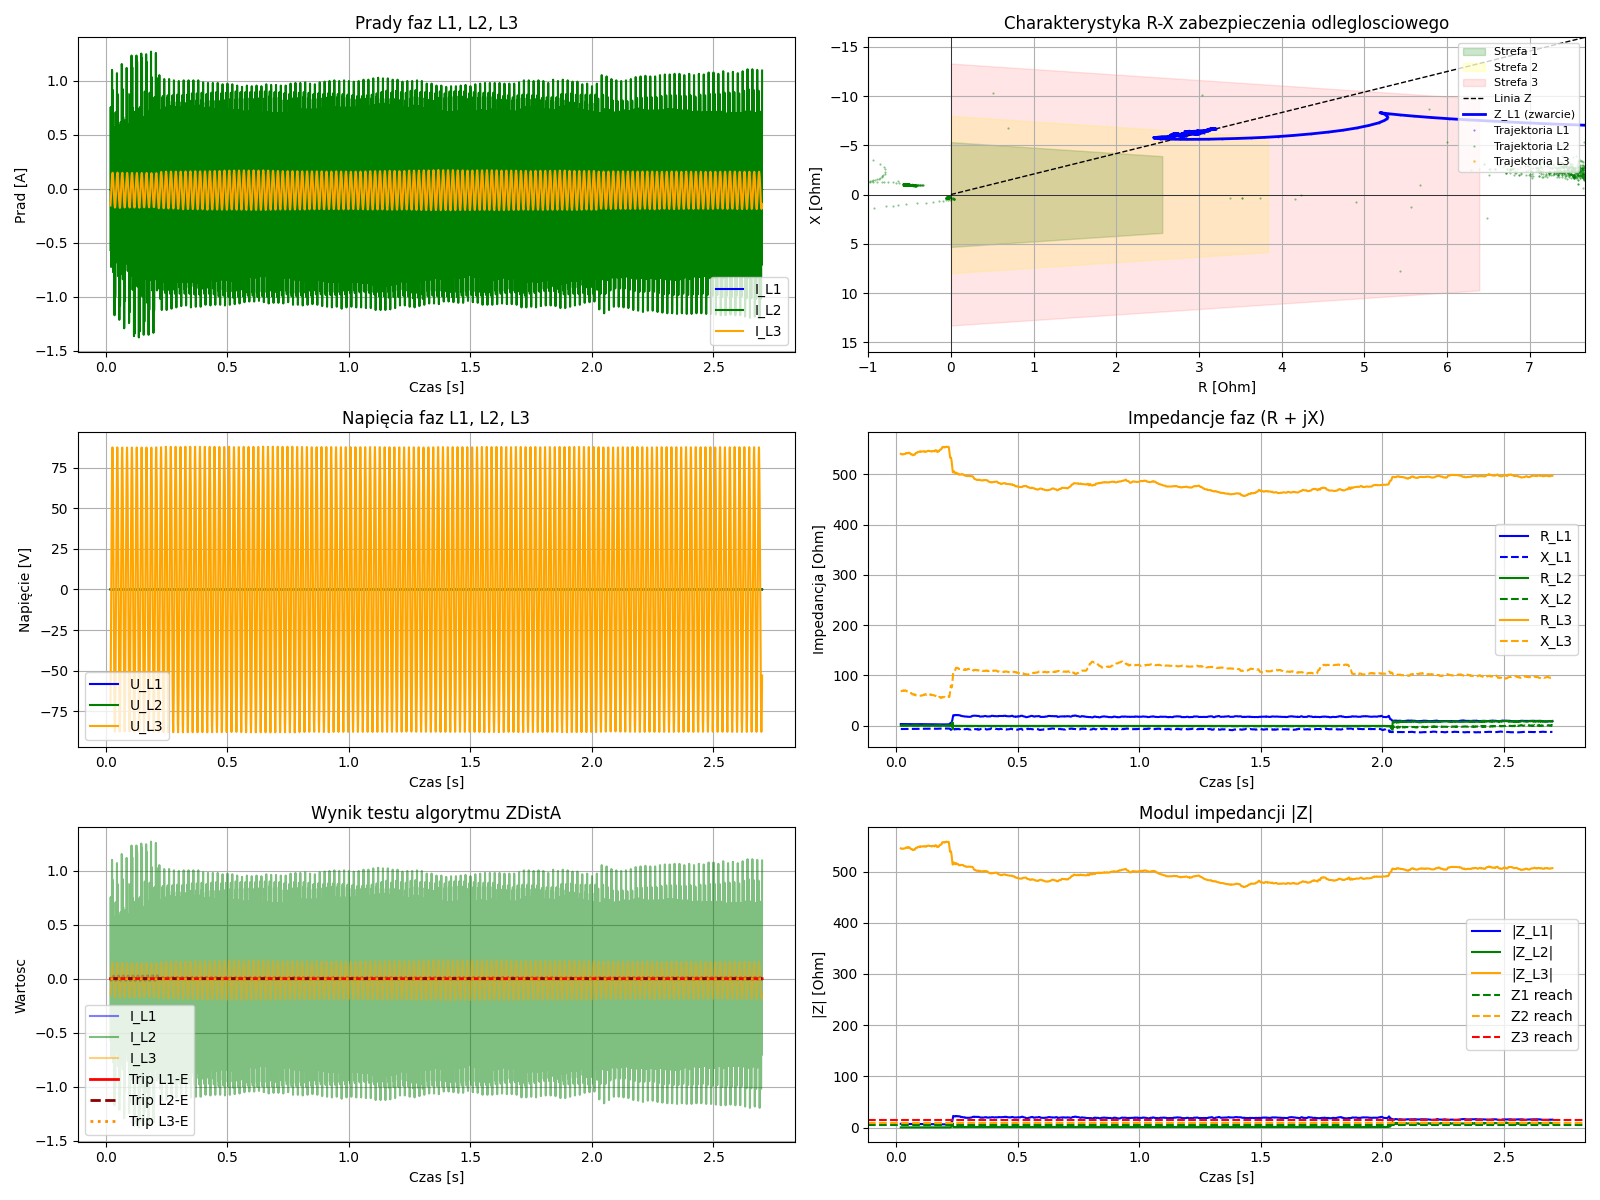The image size is (1600, 1200).
Task: Click the Strefa 1 green legend swatch
Action: click(1474, 51)
